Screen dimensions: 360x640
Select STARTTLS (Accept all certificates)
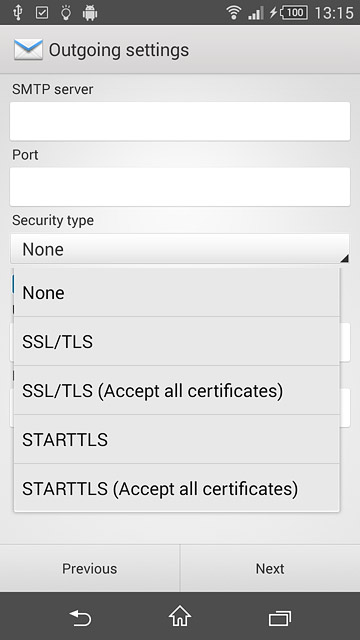point(177,488)
